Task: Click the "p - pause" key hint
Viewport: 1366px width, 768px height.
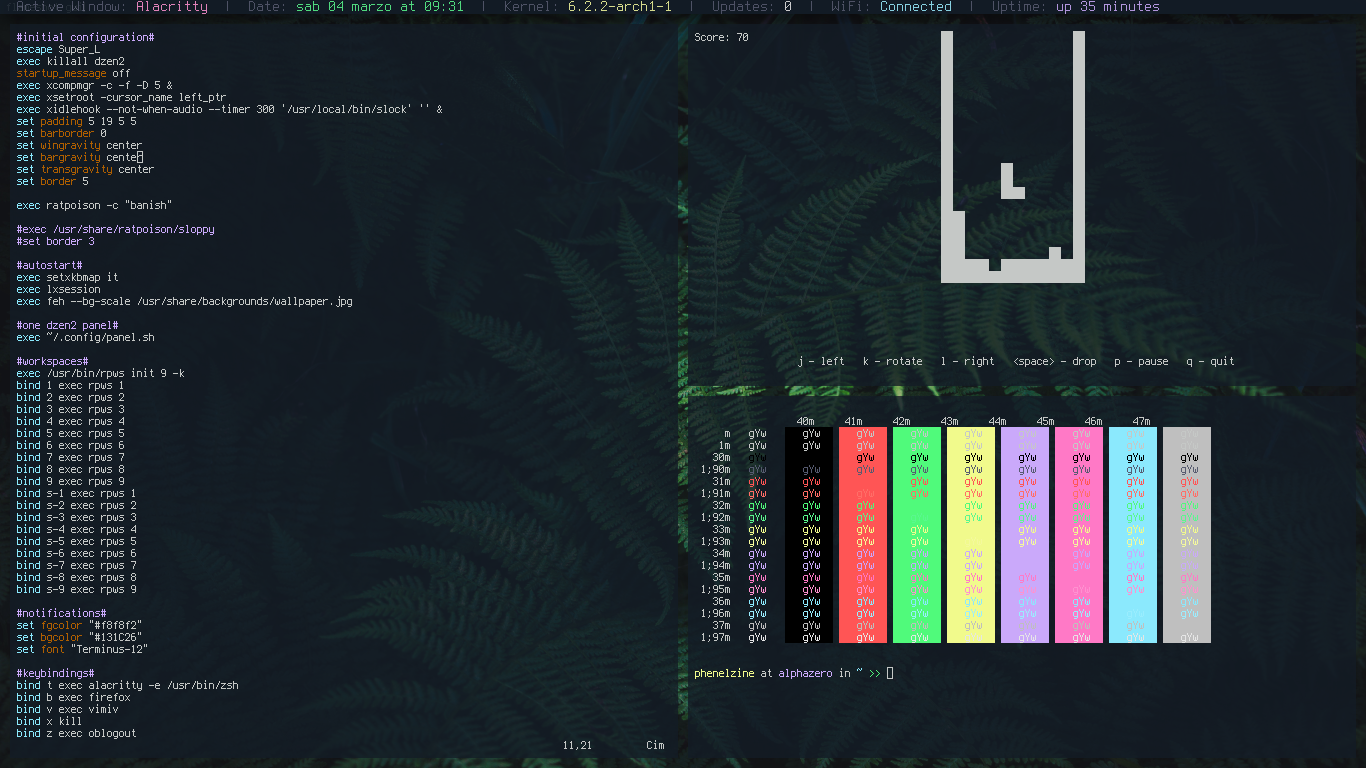Action: 1141,361
